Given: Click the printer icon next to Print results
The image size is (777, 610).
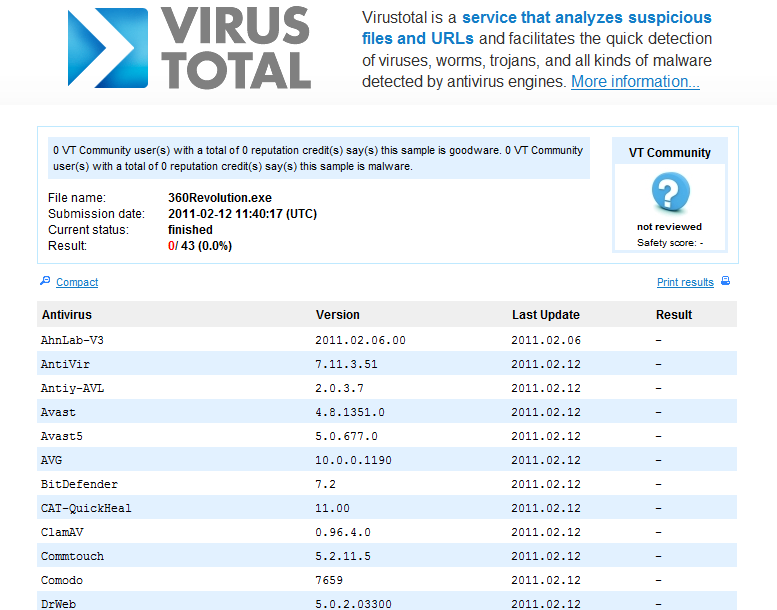Looking at the screenshot, I should coord(725,281).
